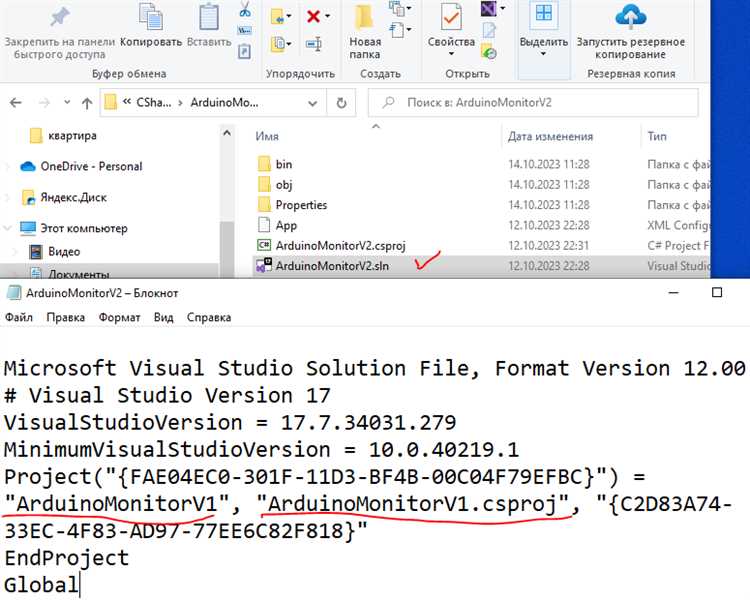Open the Свойства dropdown arrow
The image size is (750, 600).
(451, 54)
